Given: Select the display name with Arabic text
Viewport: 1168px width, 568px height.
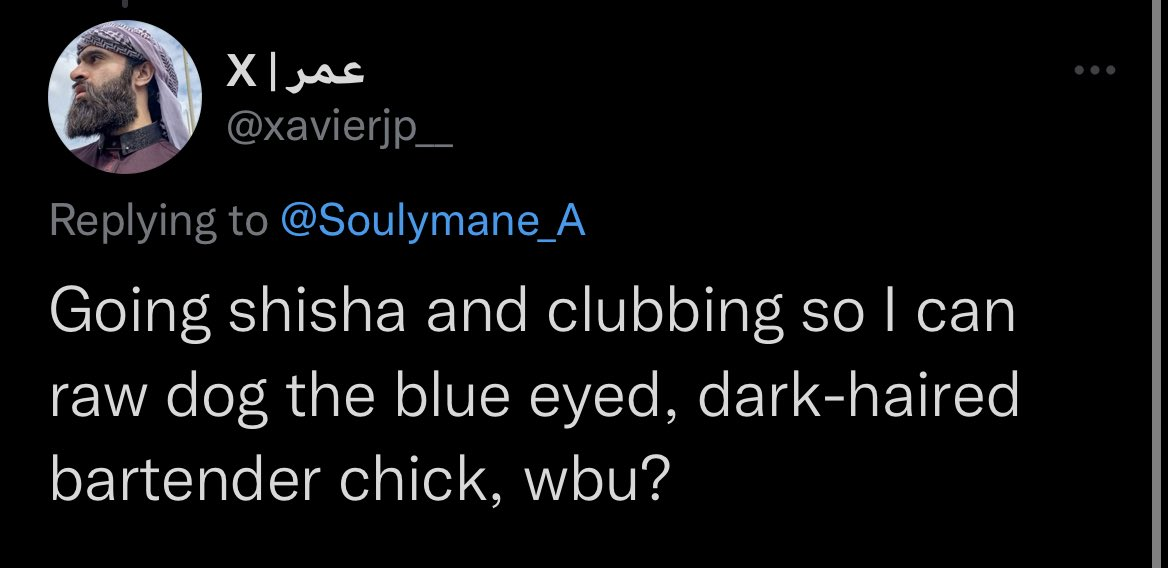Looking at the screenshot, I should (295, 72).
